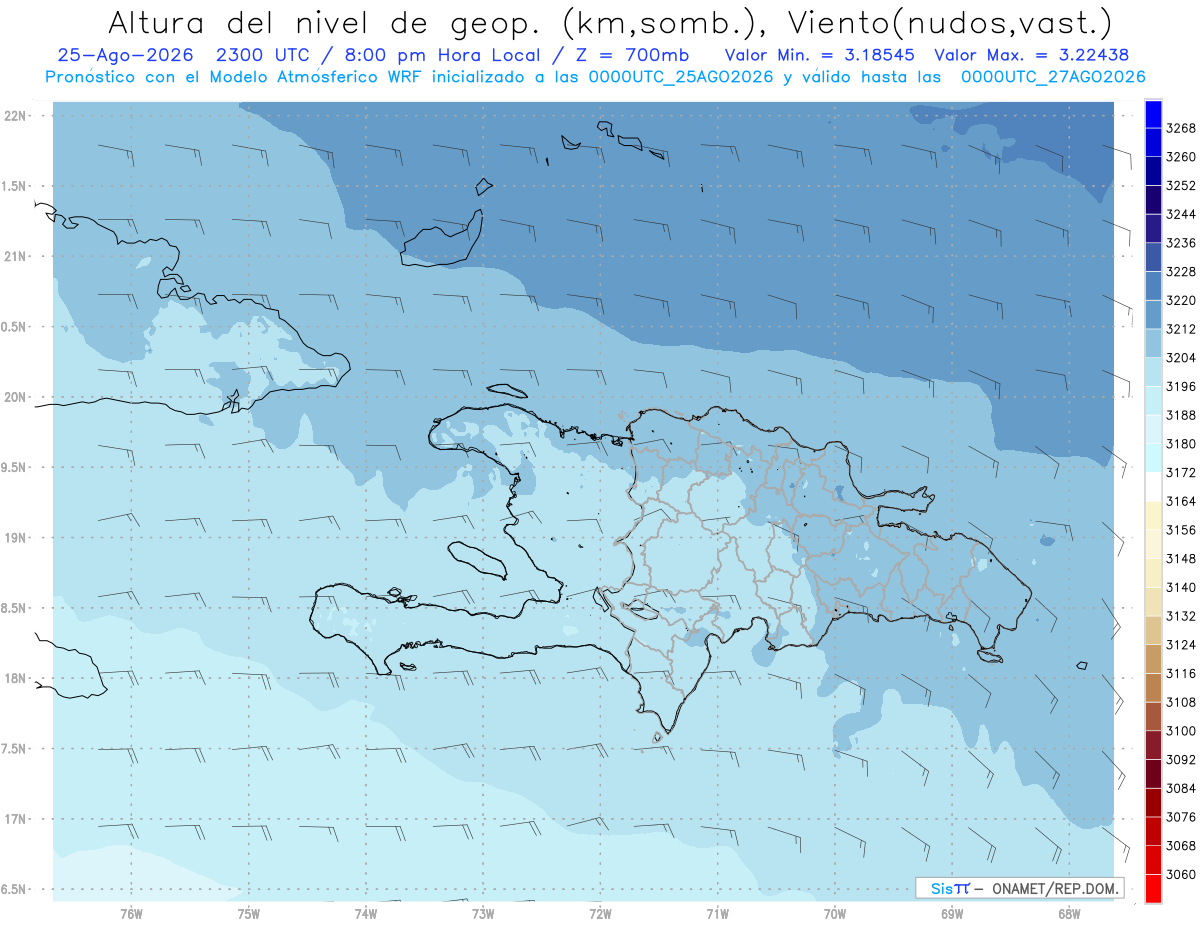This screenshot has height=927, width=1200.
Task: Click the '3204' colorbar value
Action: [x=1181, y=358]
